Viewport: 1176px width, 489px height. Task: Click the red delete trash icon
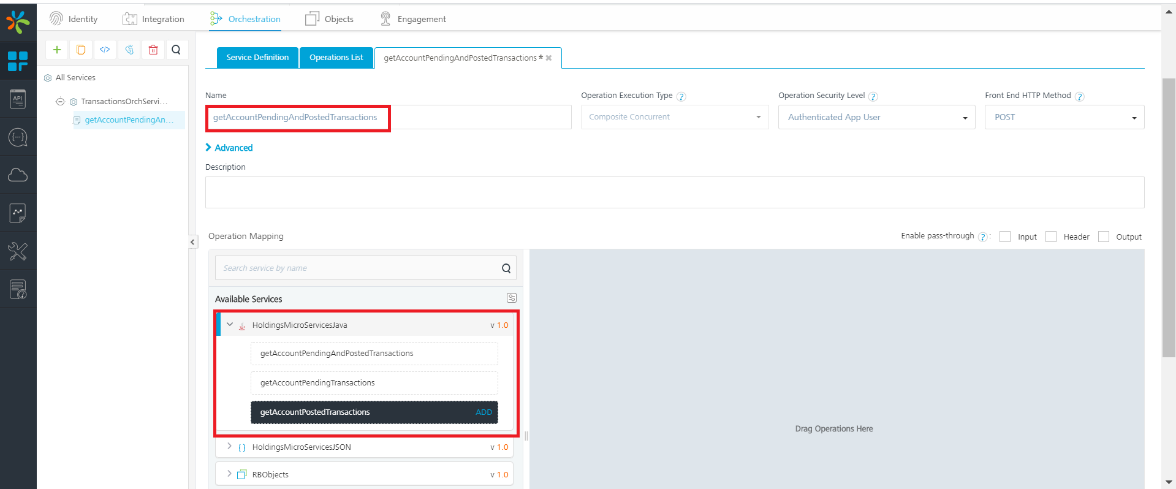click(x=153, y=49)
